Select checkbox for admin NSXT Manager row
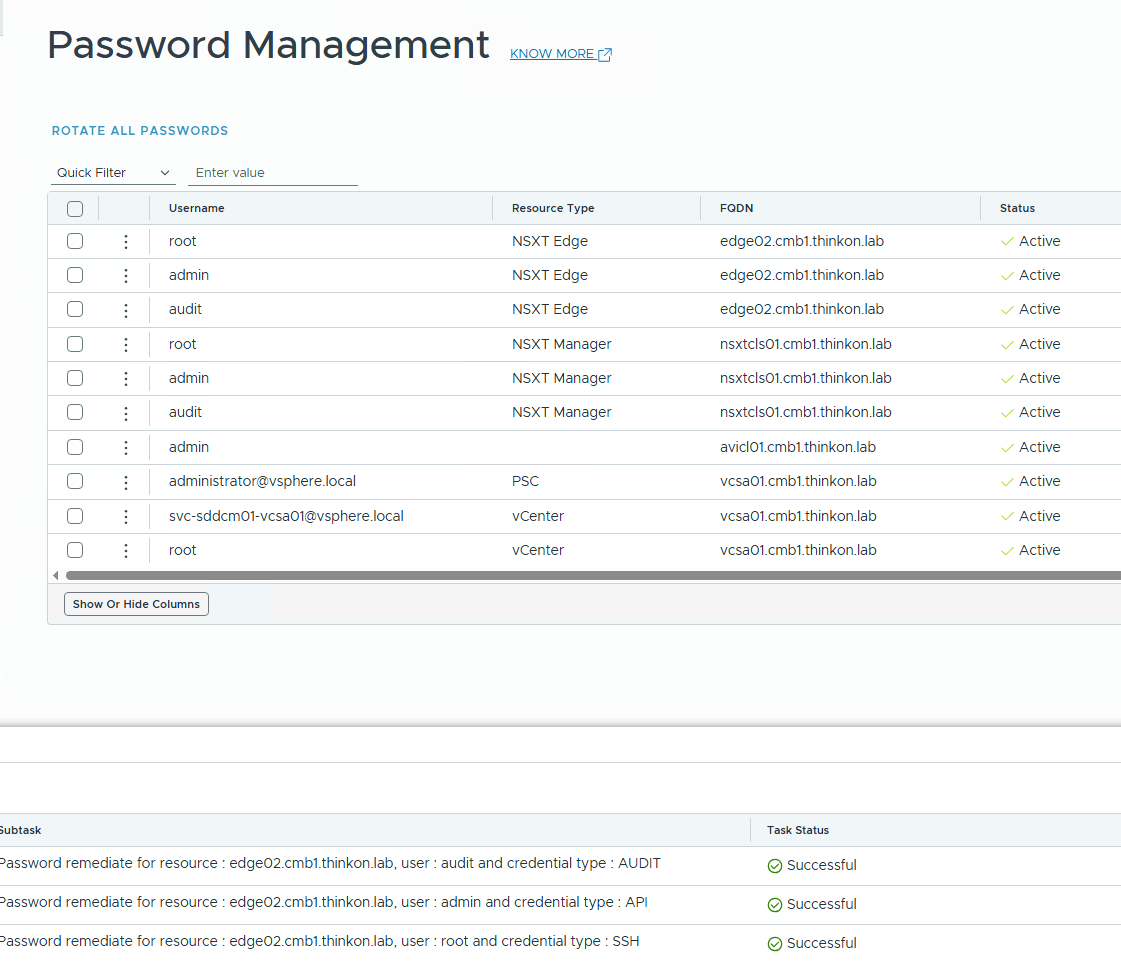1121x962 pixels. click(x=75, y=378)
